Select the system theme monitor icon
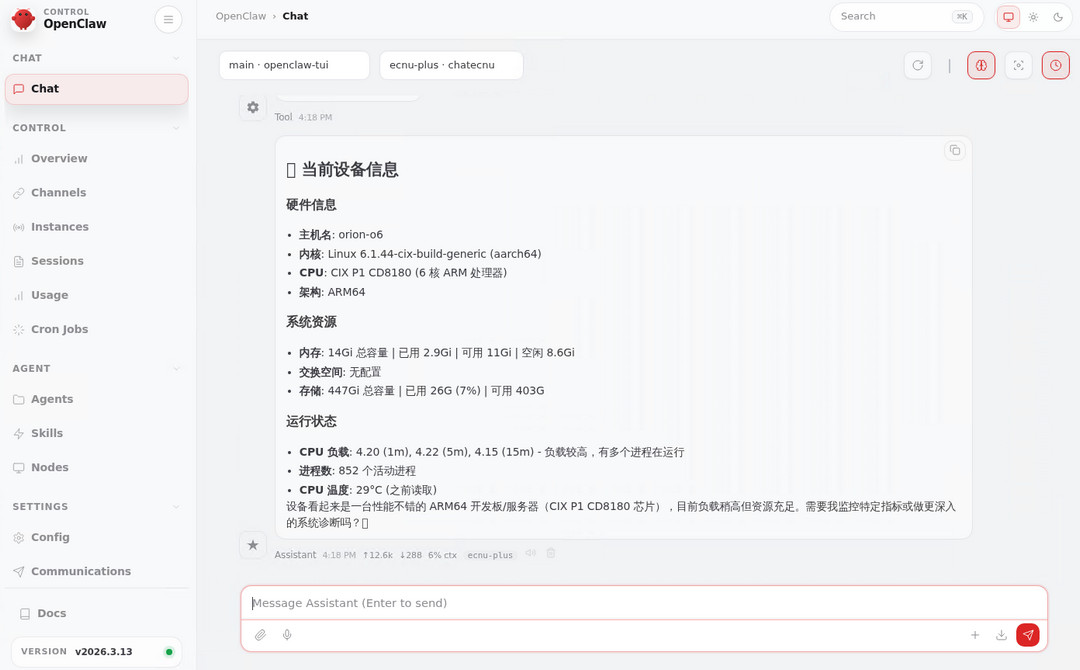 coord(1008,17)
